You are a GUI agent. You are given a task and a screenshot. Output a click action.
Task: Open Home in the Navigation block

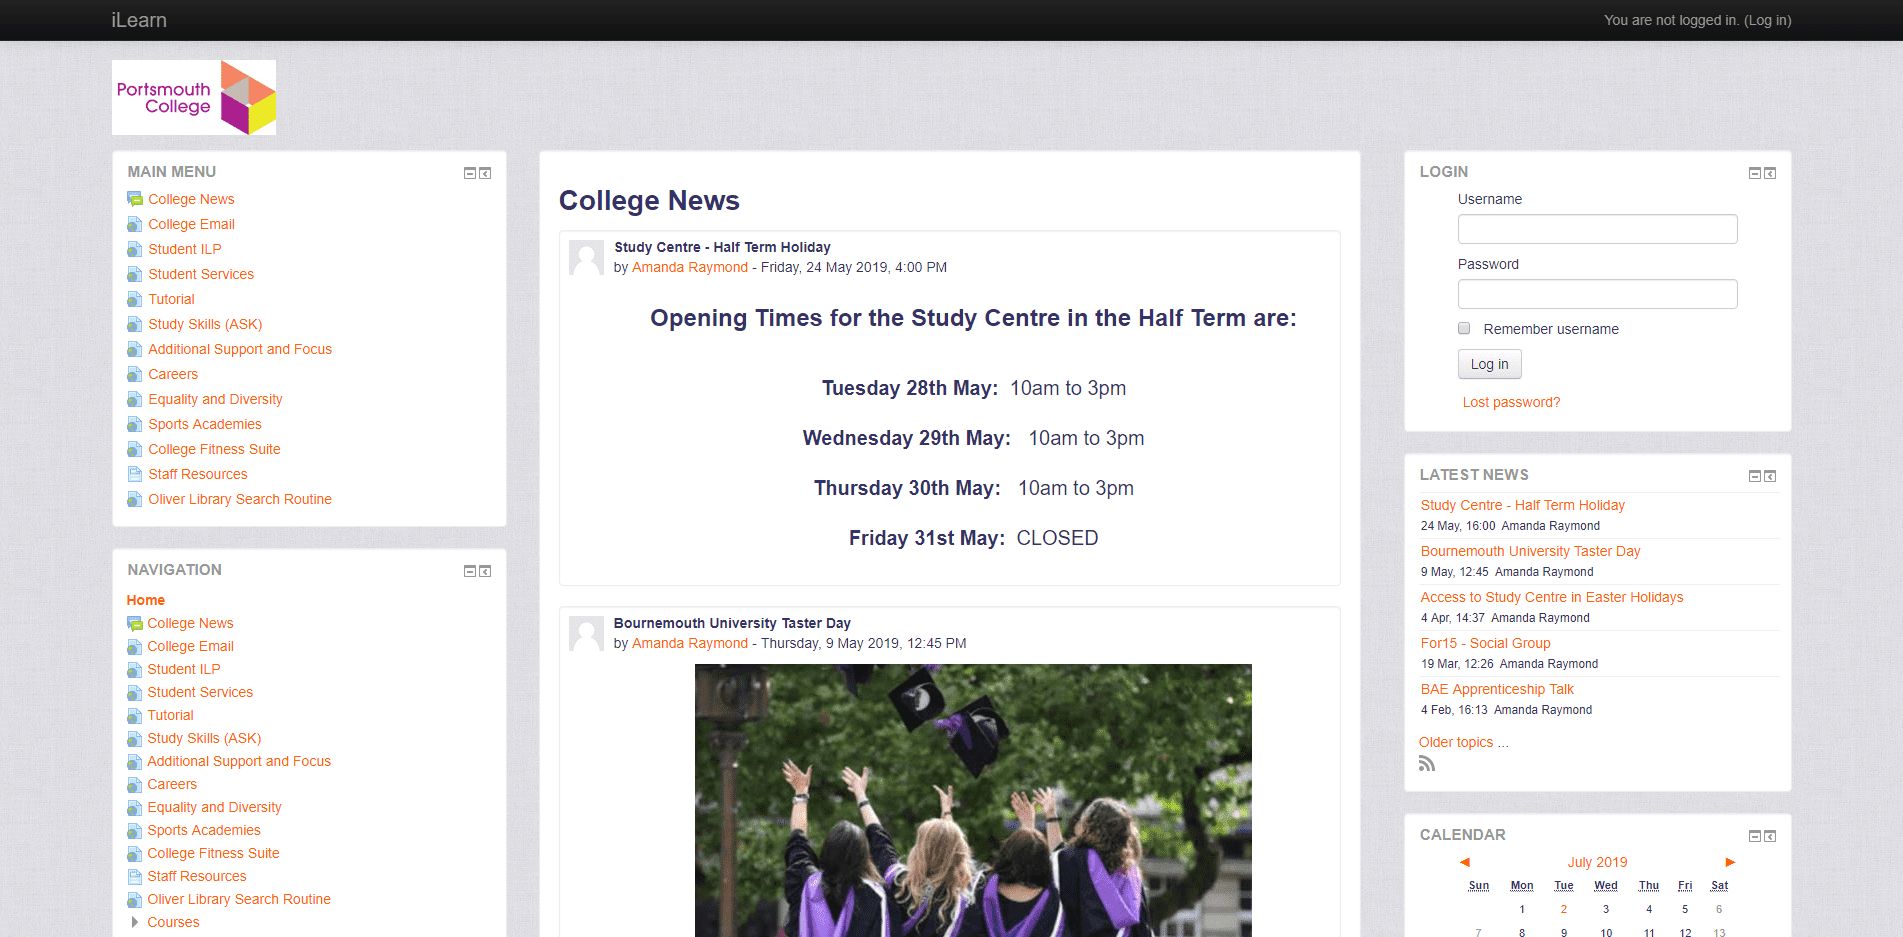click(146, 600)
